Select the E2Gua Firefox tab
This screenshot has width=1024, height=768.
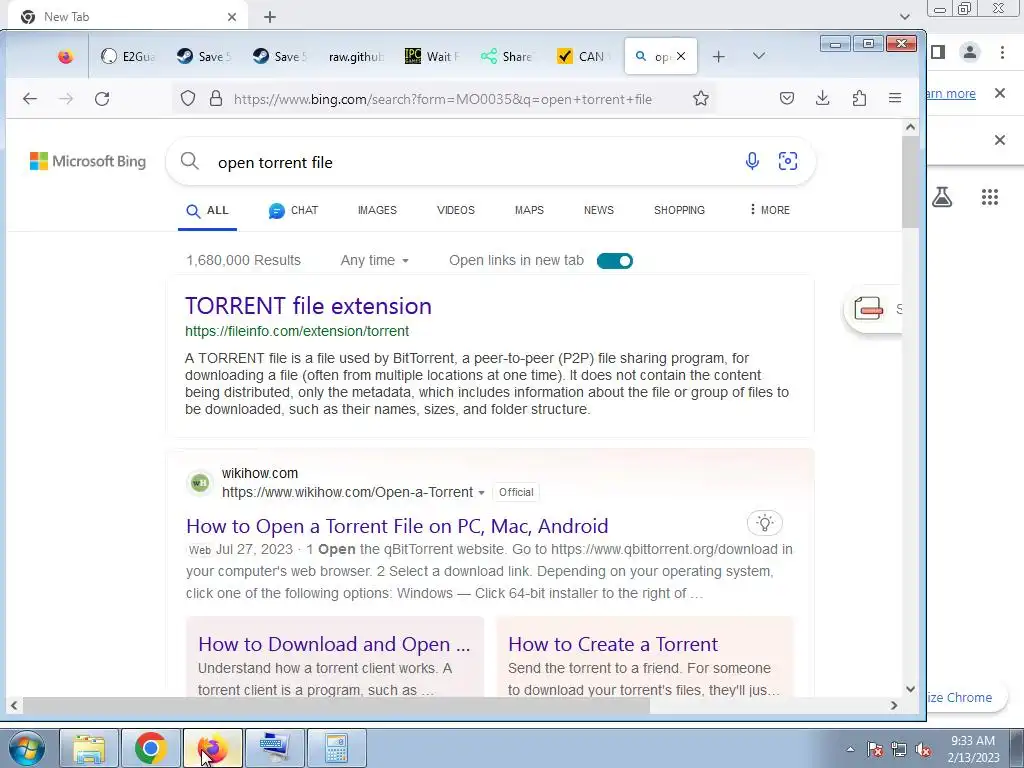[129, 57]
